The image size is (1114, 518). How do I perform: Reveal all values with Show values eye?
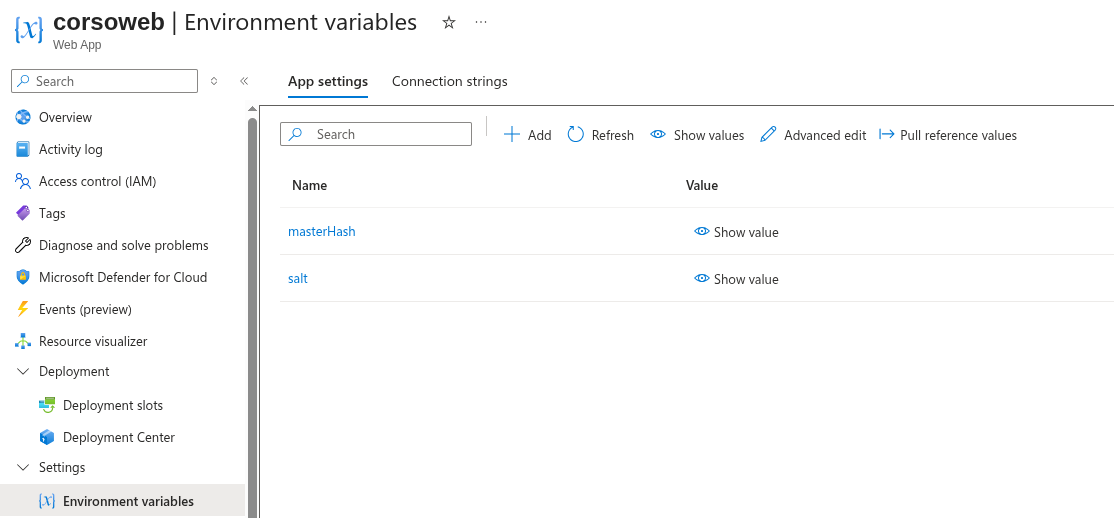[x=658, y=134]
